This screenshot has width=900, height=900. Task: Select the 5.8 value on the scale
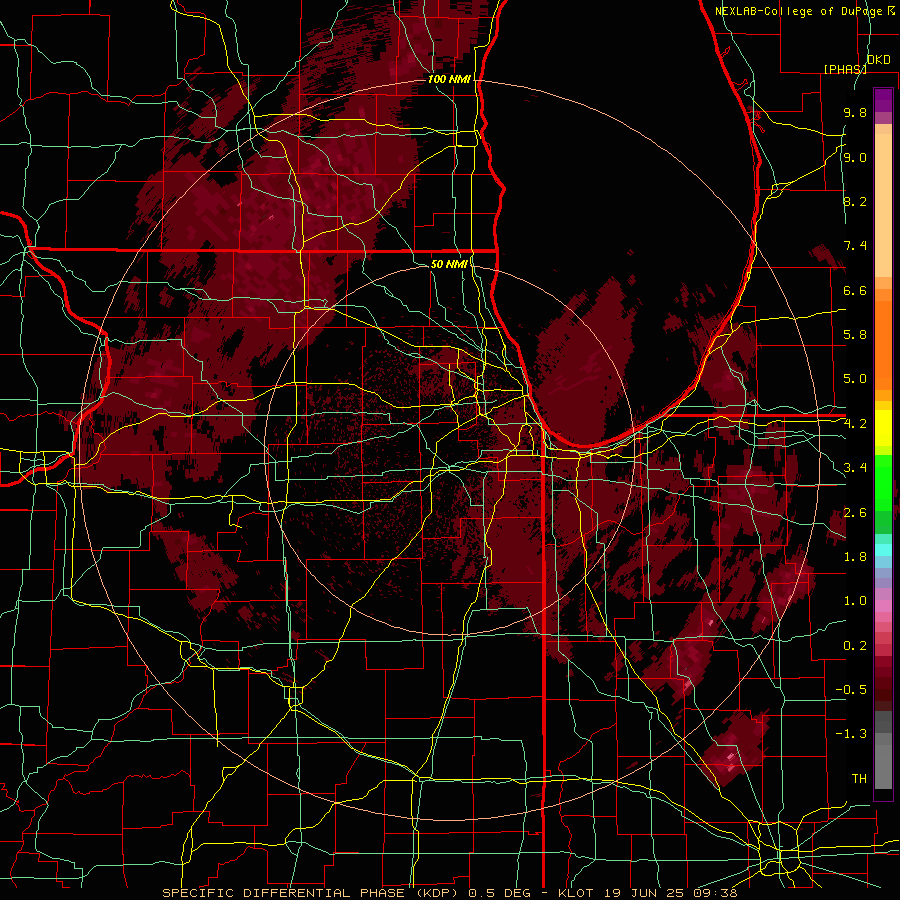coord(855,335)
